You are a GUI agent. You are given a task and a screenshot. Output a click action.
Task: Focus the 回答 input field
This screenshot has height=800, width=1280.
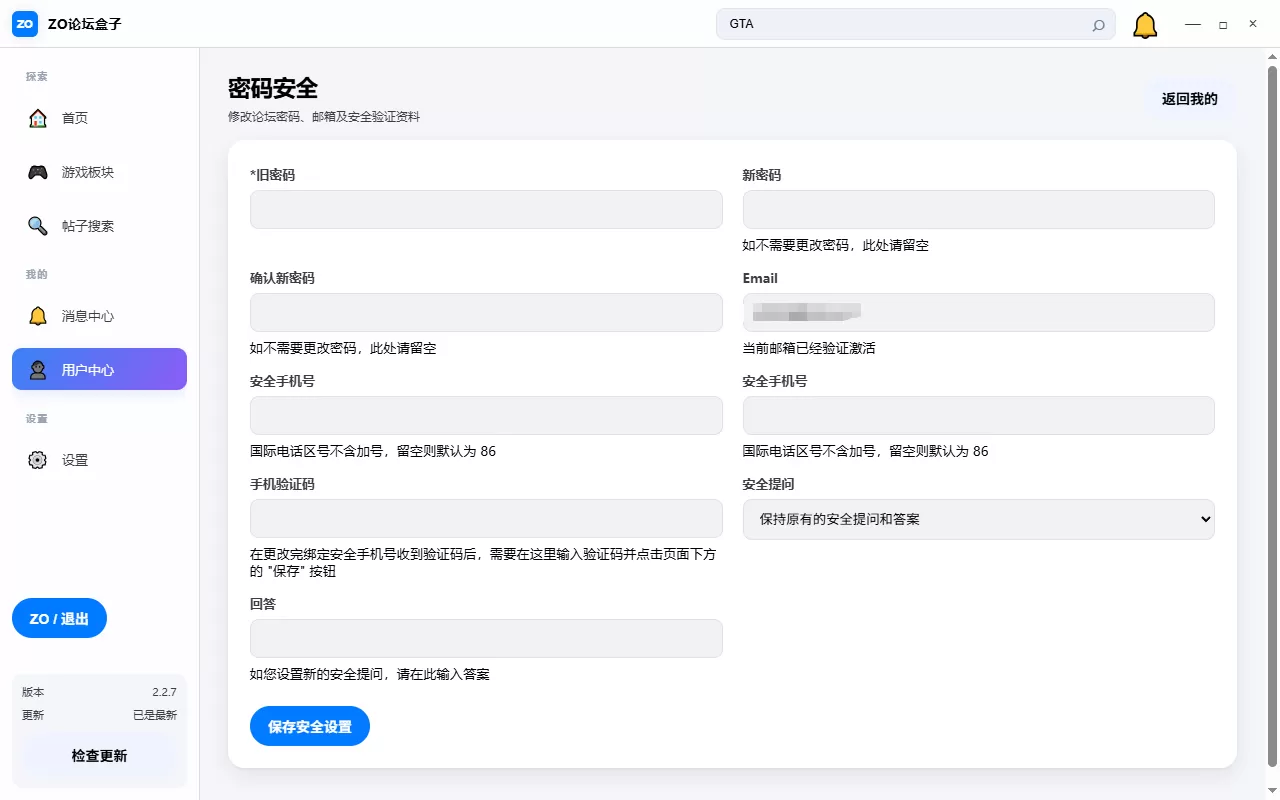point(486,638)
